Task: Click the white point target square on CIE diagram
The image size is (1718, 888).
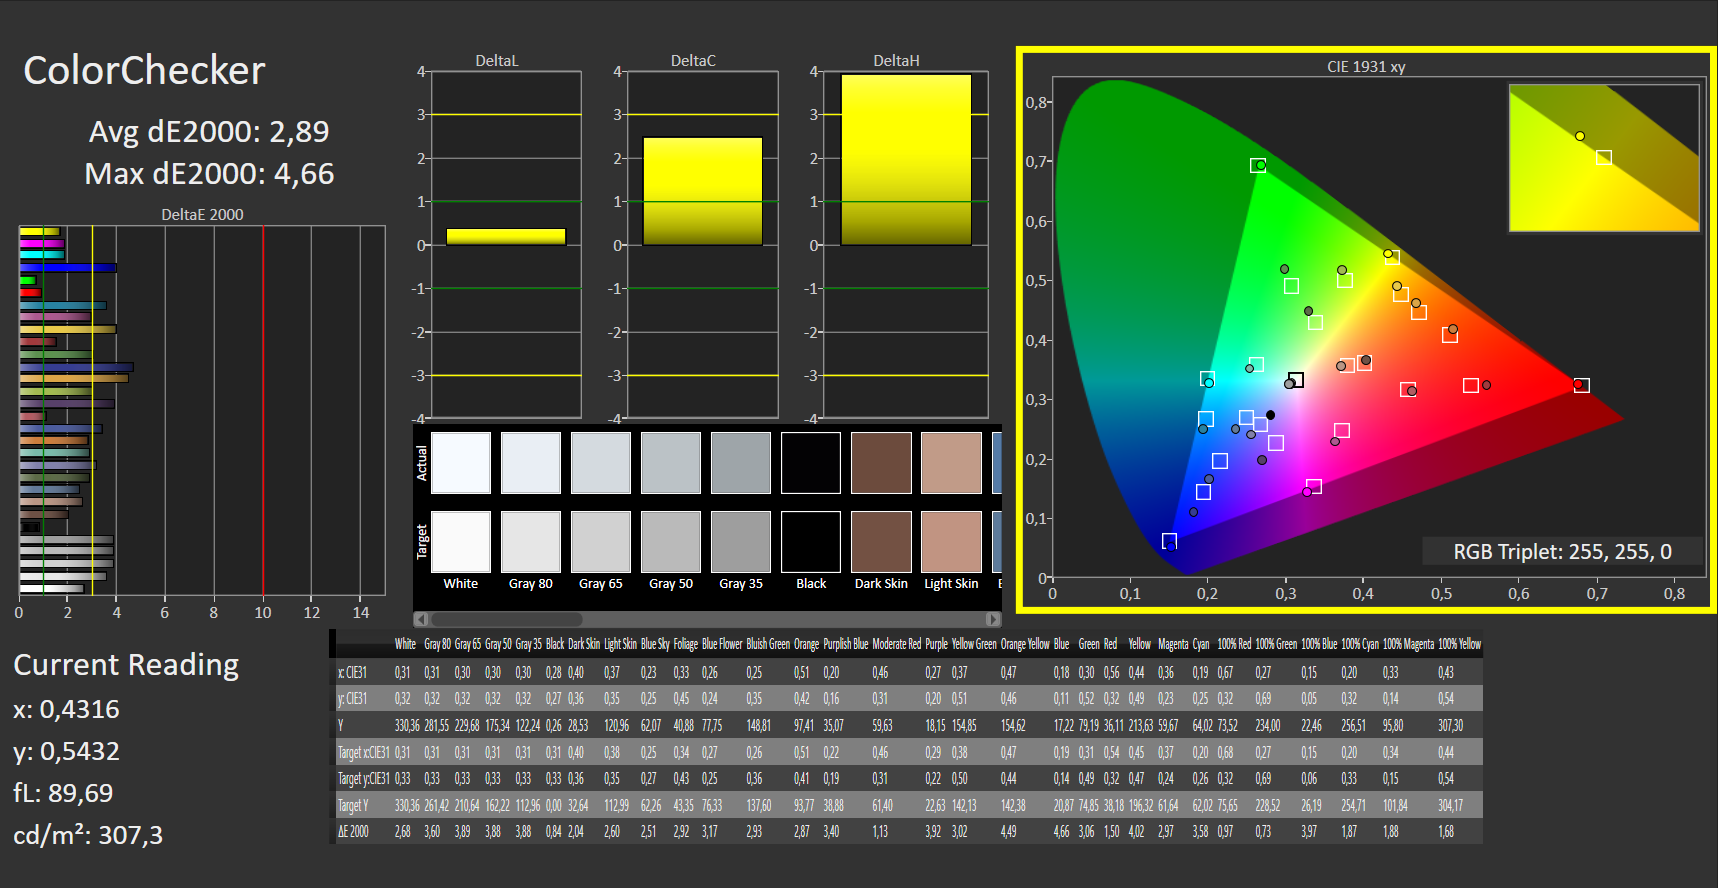Action: [1296, 380]
